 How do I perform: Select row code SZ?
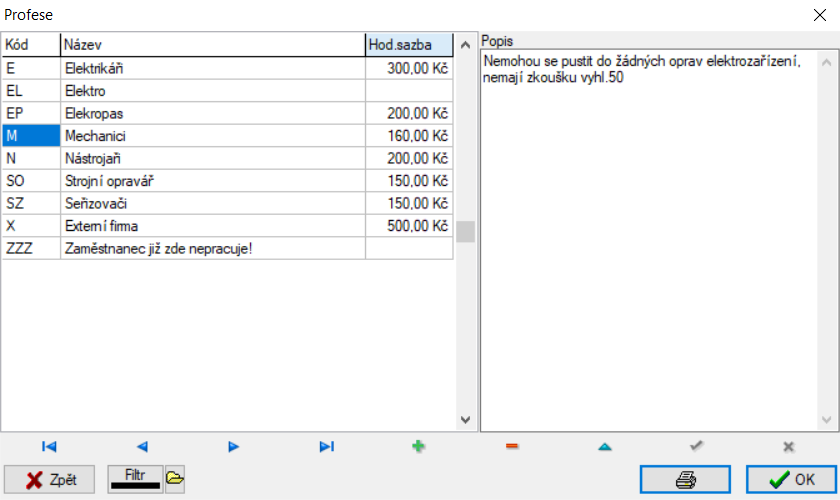[31, 203]
